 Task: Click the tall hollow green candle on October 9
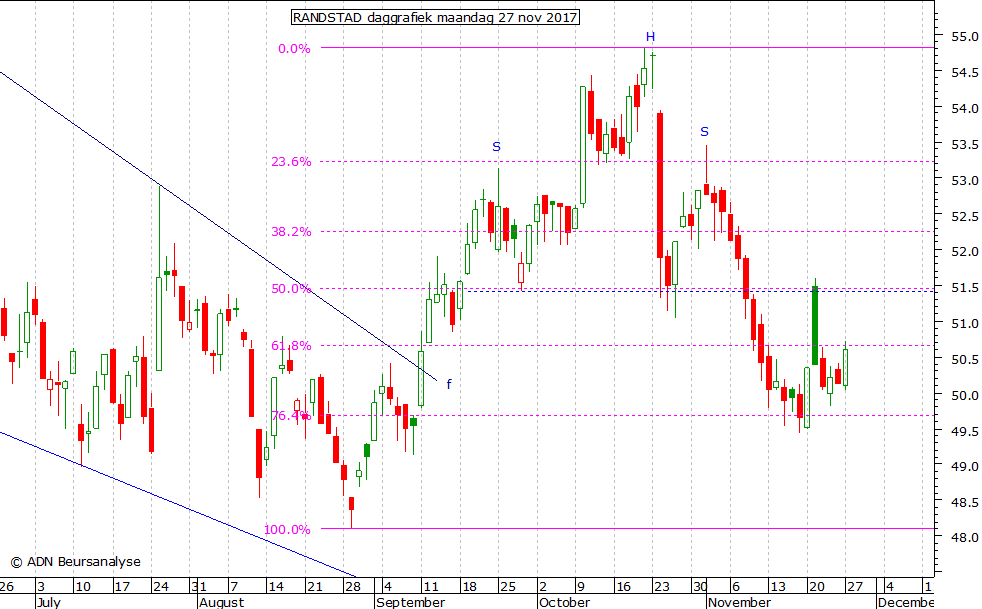pyautogui.click(x=583, y=145)
